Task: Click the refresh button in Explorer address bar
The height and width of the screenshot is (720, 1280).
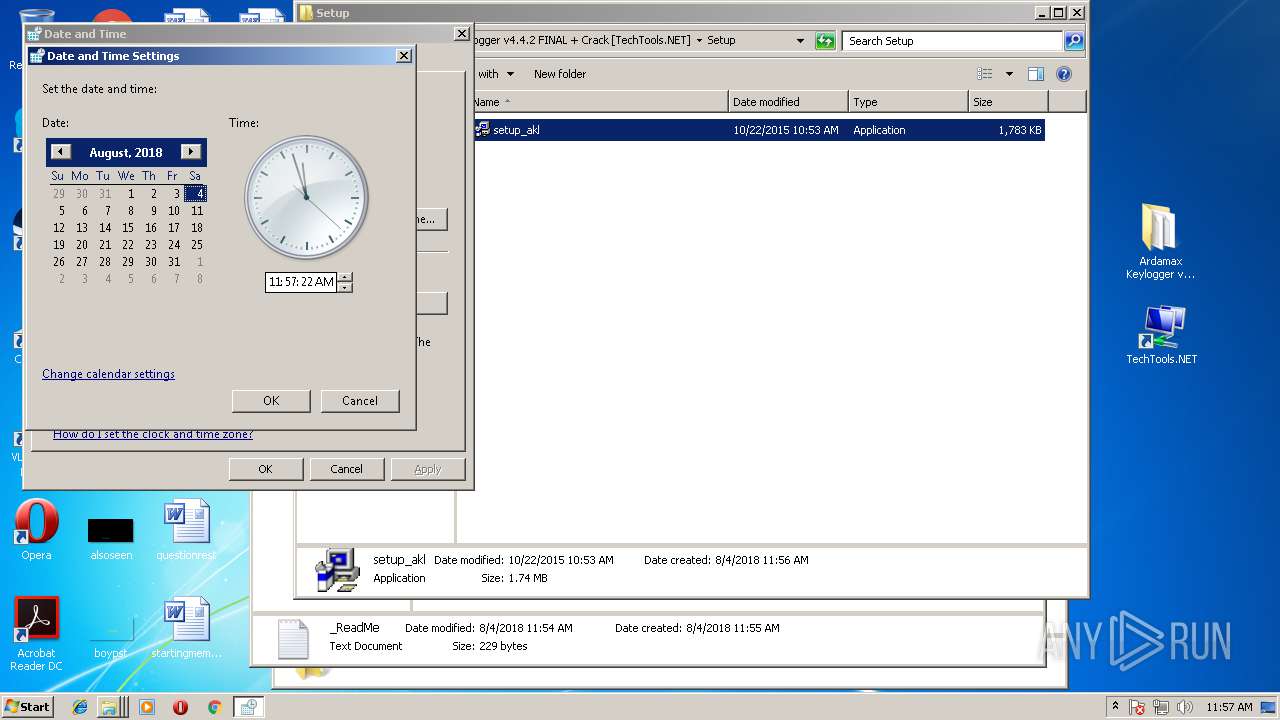Action: (825, 41)
